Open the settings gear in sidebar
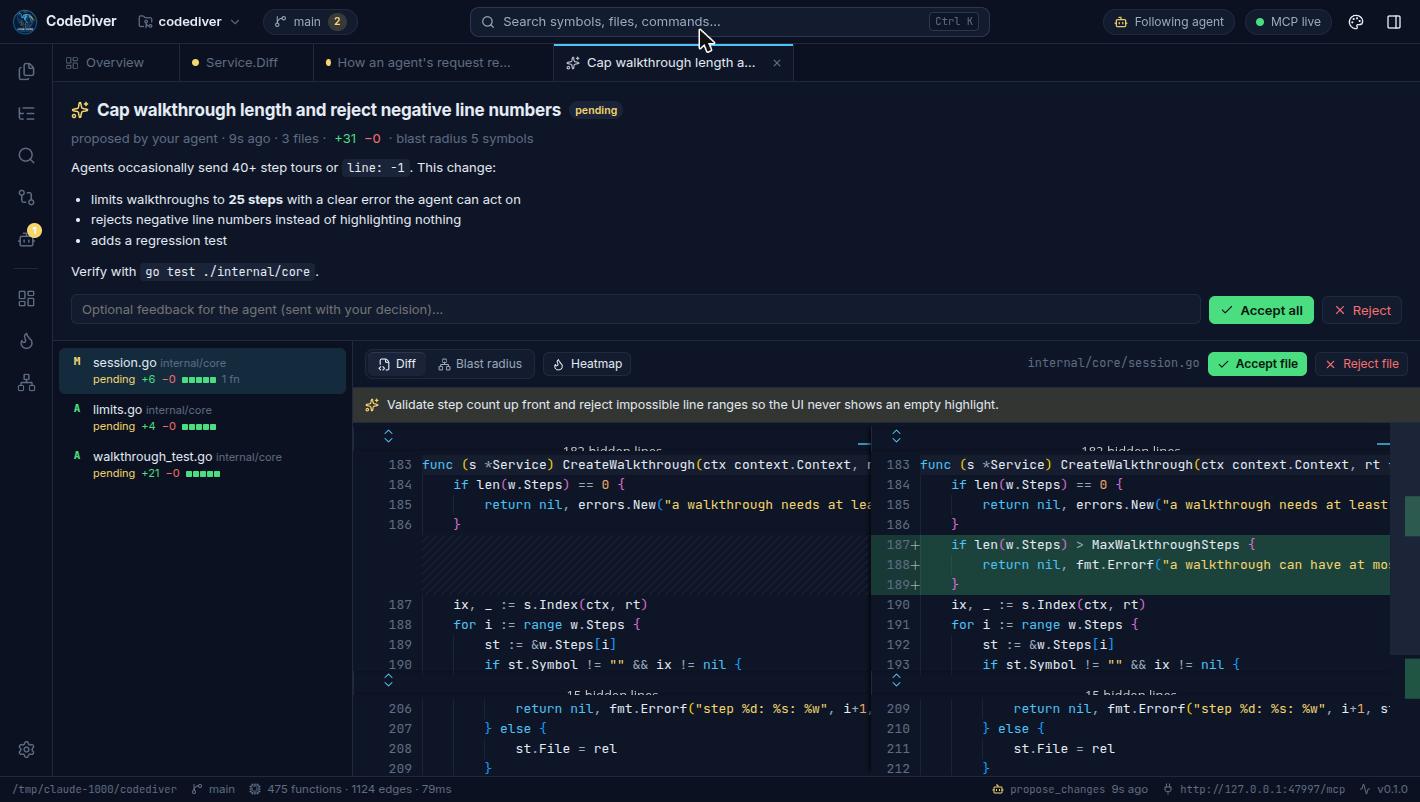 [x=26, y=749]
